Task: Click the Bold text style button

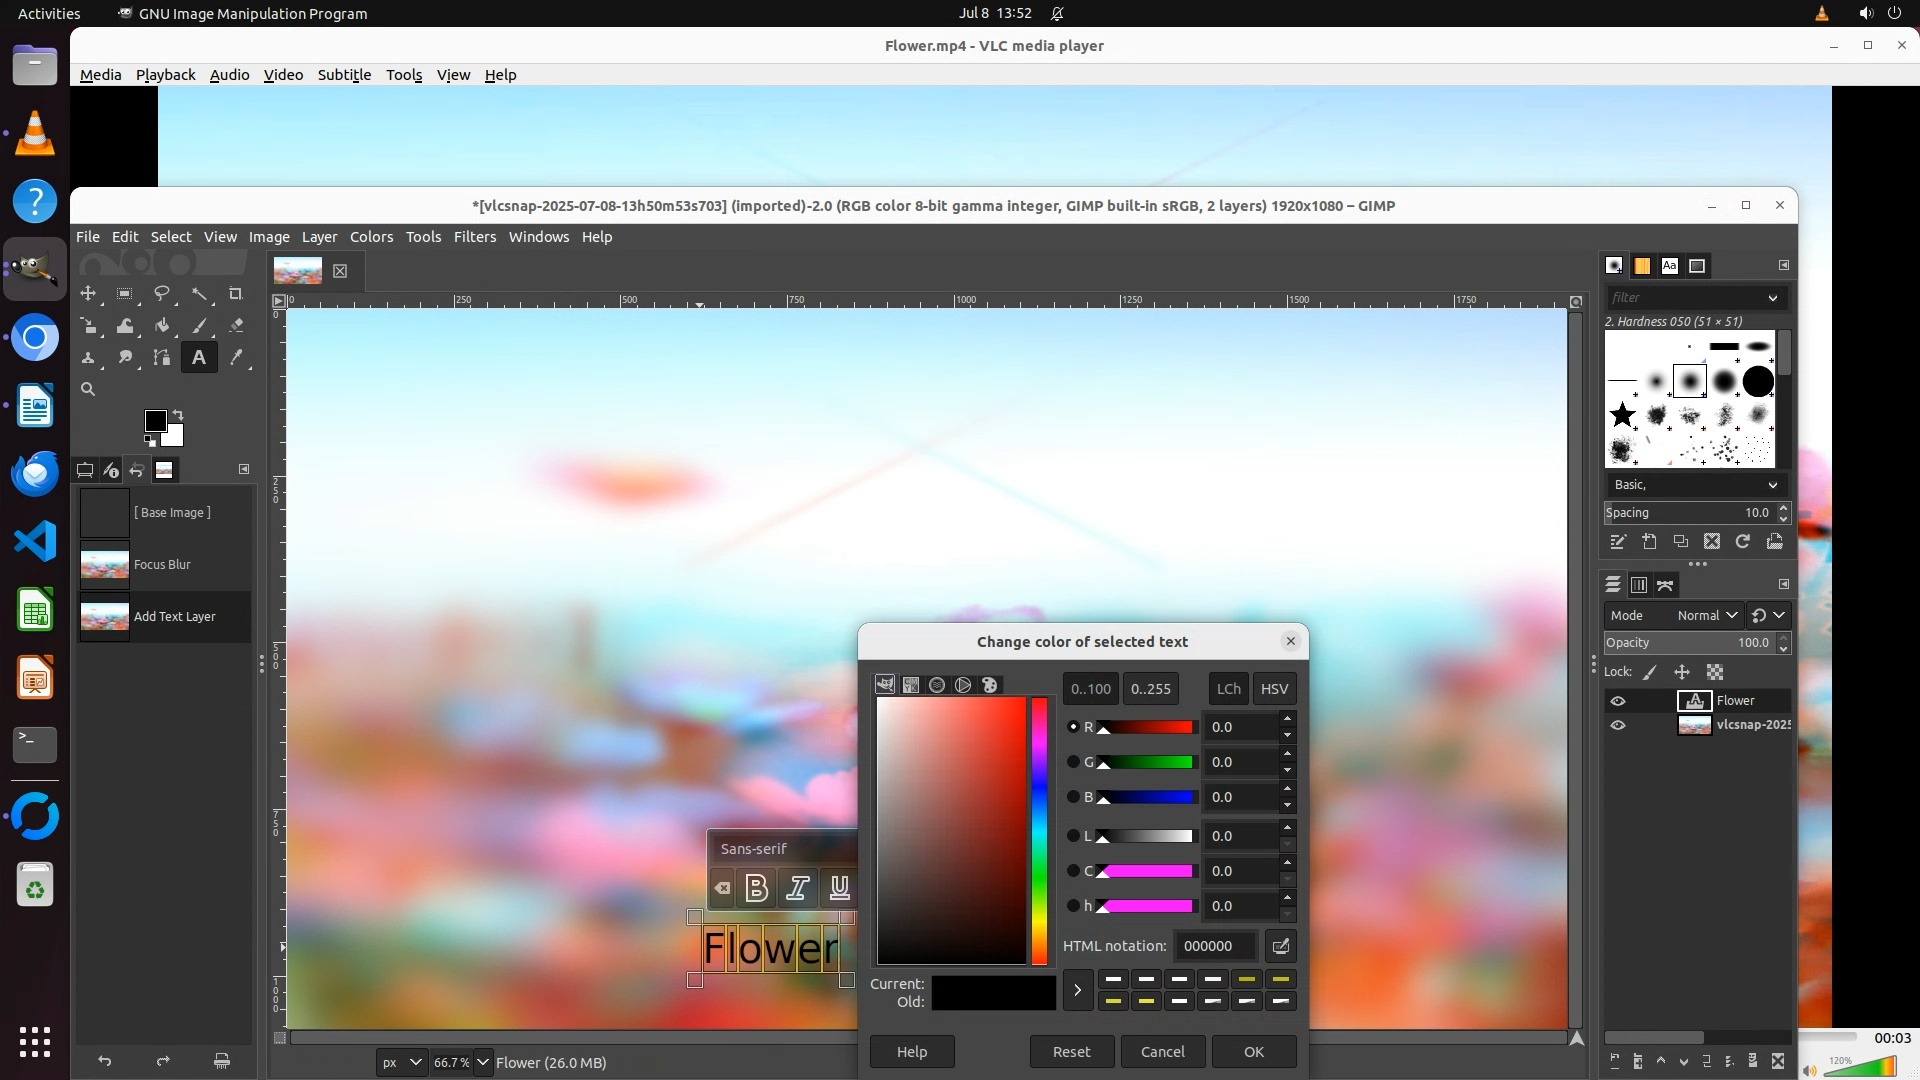Action: (756, 888)
